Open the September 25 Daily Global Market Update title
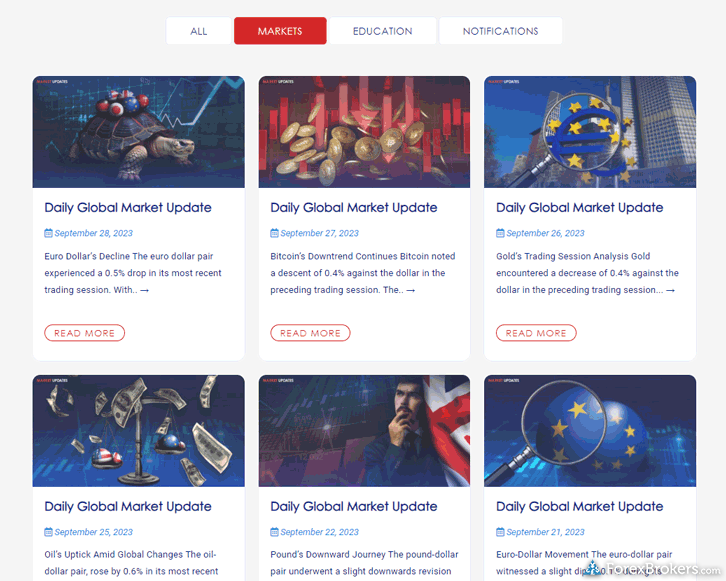Image resolution: width=726 pixels, height=581 pixels. tap(128, 506)
